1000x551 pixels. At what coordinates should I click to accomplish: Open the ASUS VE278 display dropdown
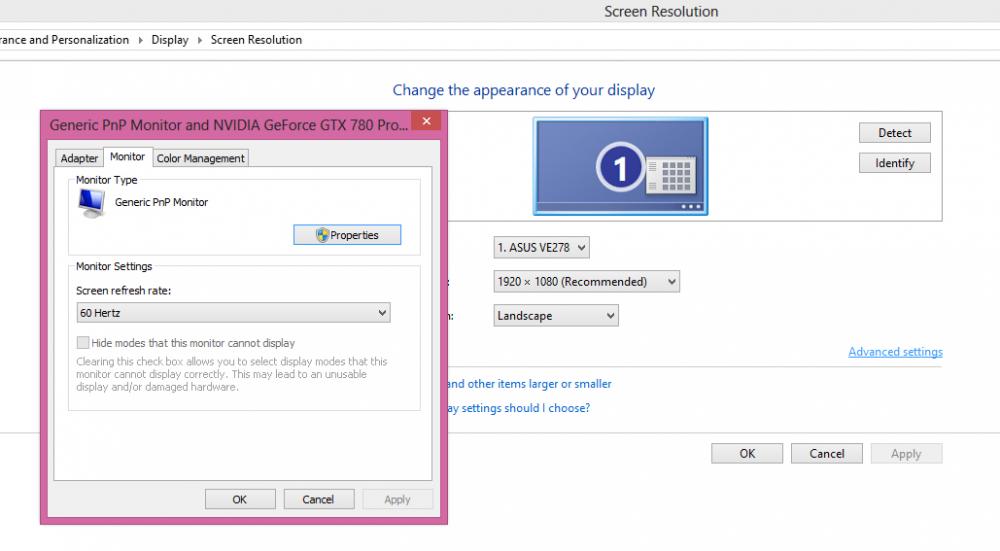(x=541, y=247)
